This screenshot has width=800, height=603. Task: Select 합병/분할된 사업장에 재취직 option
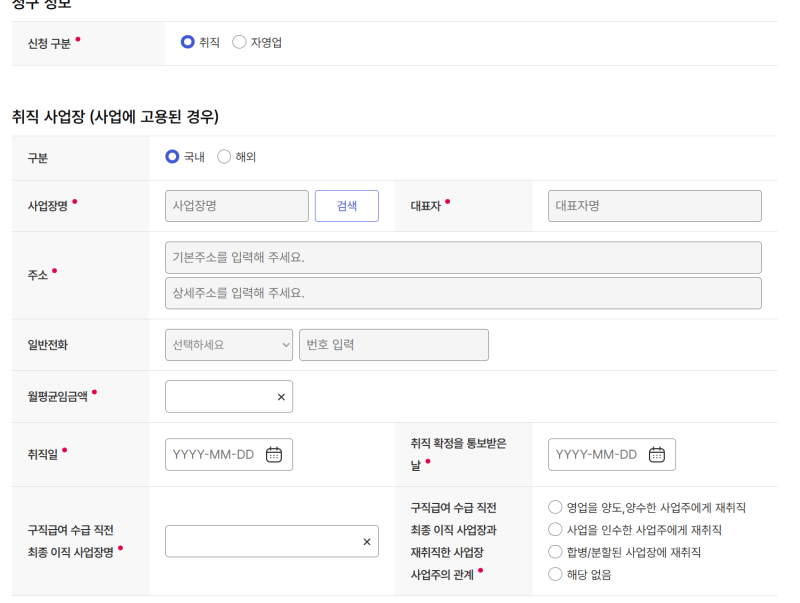point(555,552)
